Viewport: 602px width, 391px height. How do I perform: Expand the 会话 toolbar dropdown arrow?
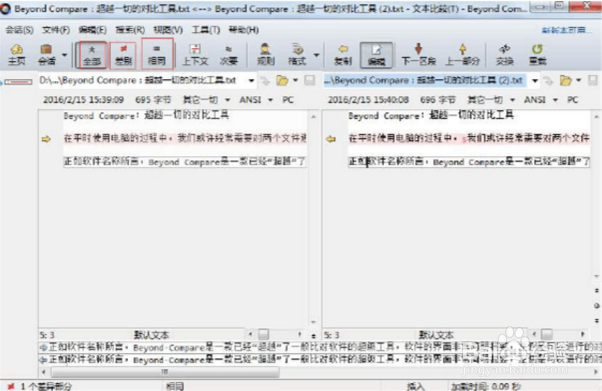[64, 55]
